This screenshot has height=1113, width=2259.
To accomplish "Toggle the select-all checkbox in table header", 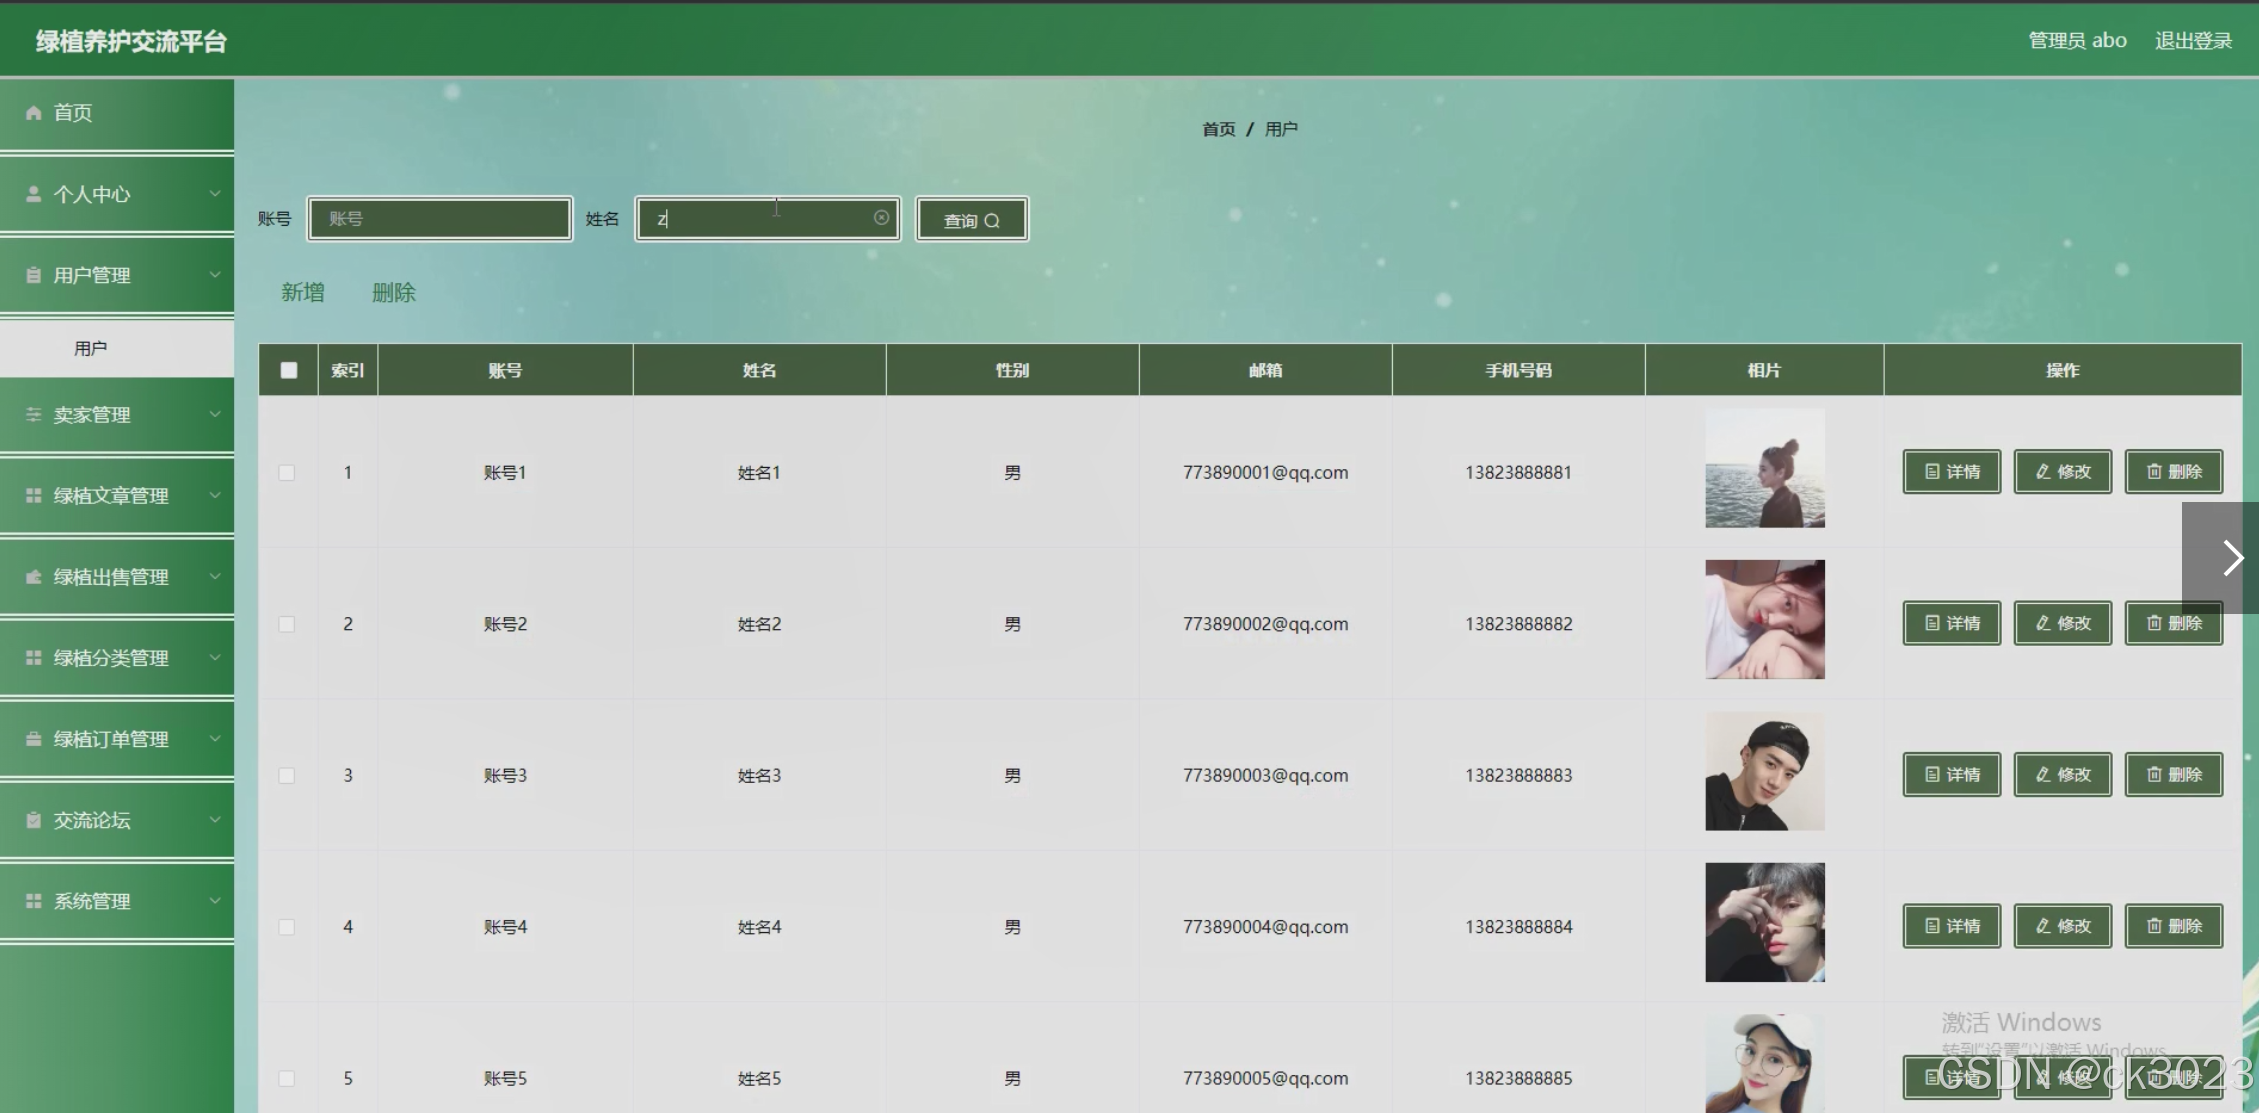I will [x=289, y=370].
